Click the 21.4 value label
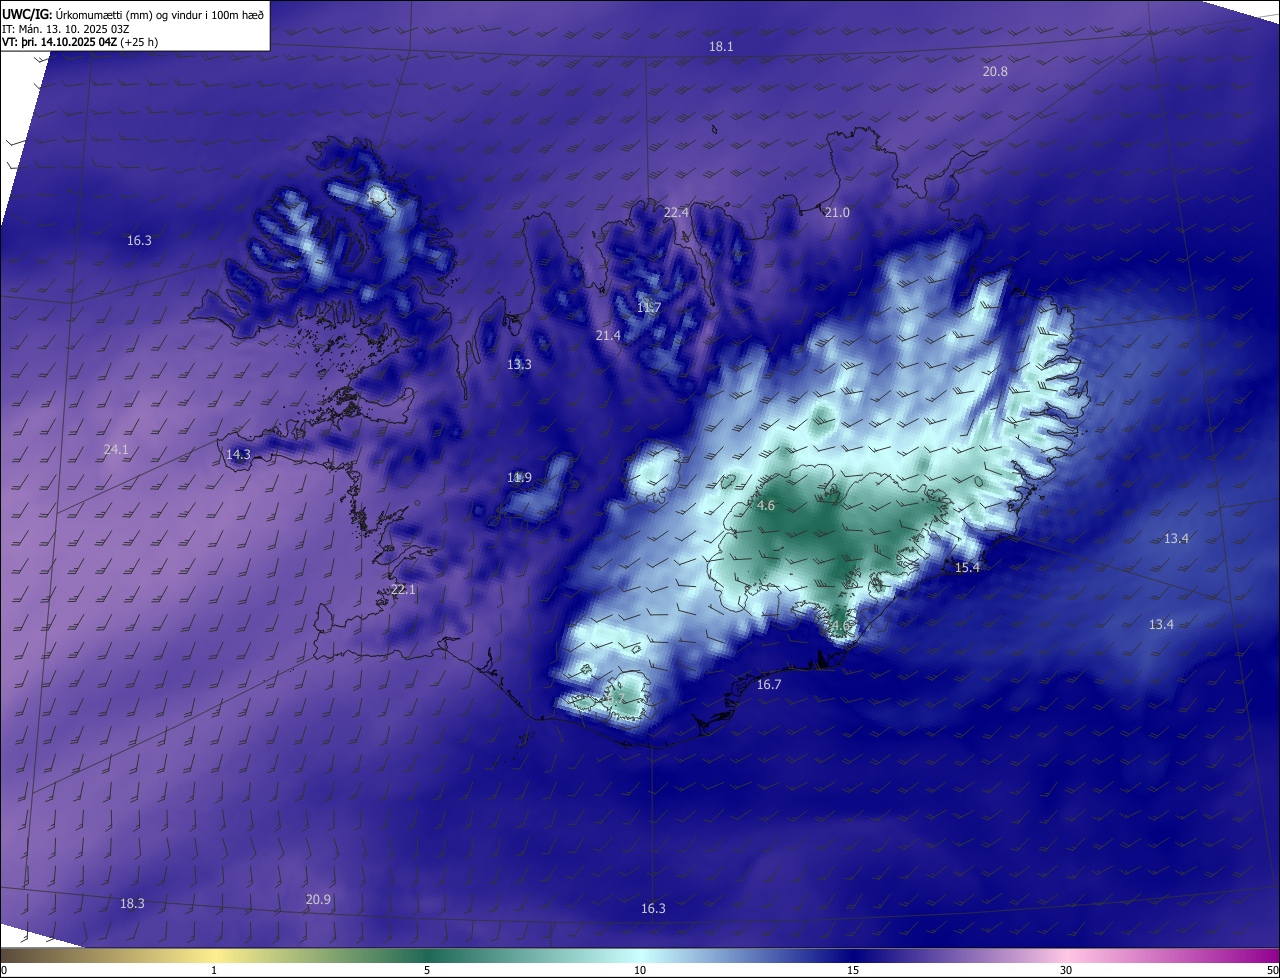Screen dimensions: 1280x978 click(608, 336)
